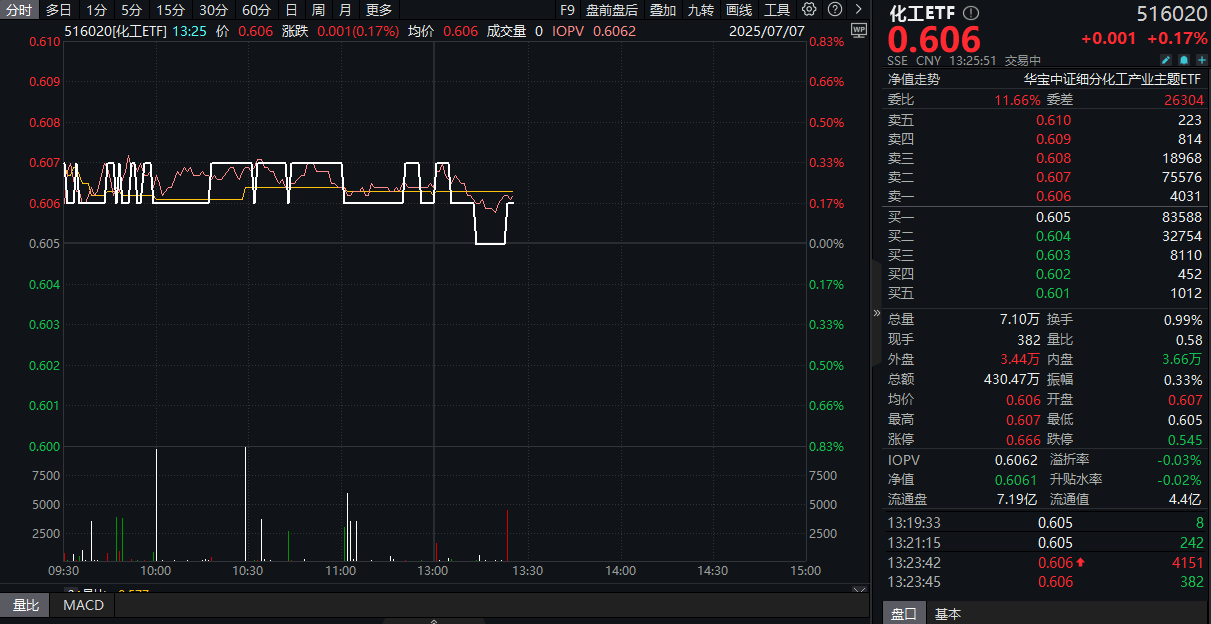1211x624 pixels.
Task: Collapse the quote side panel
Action: click(877, 313)
